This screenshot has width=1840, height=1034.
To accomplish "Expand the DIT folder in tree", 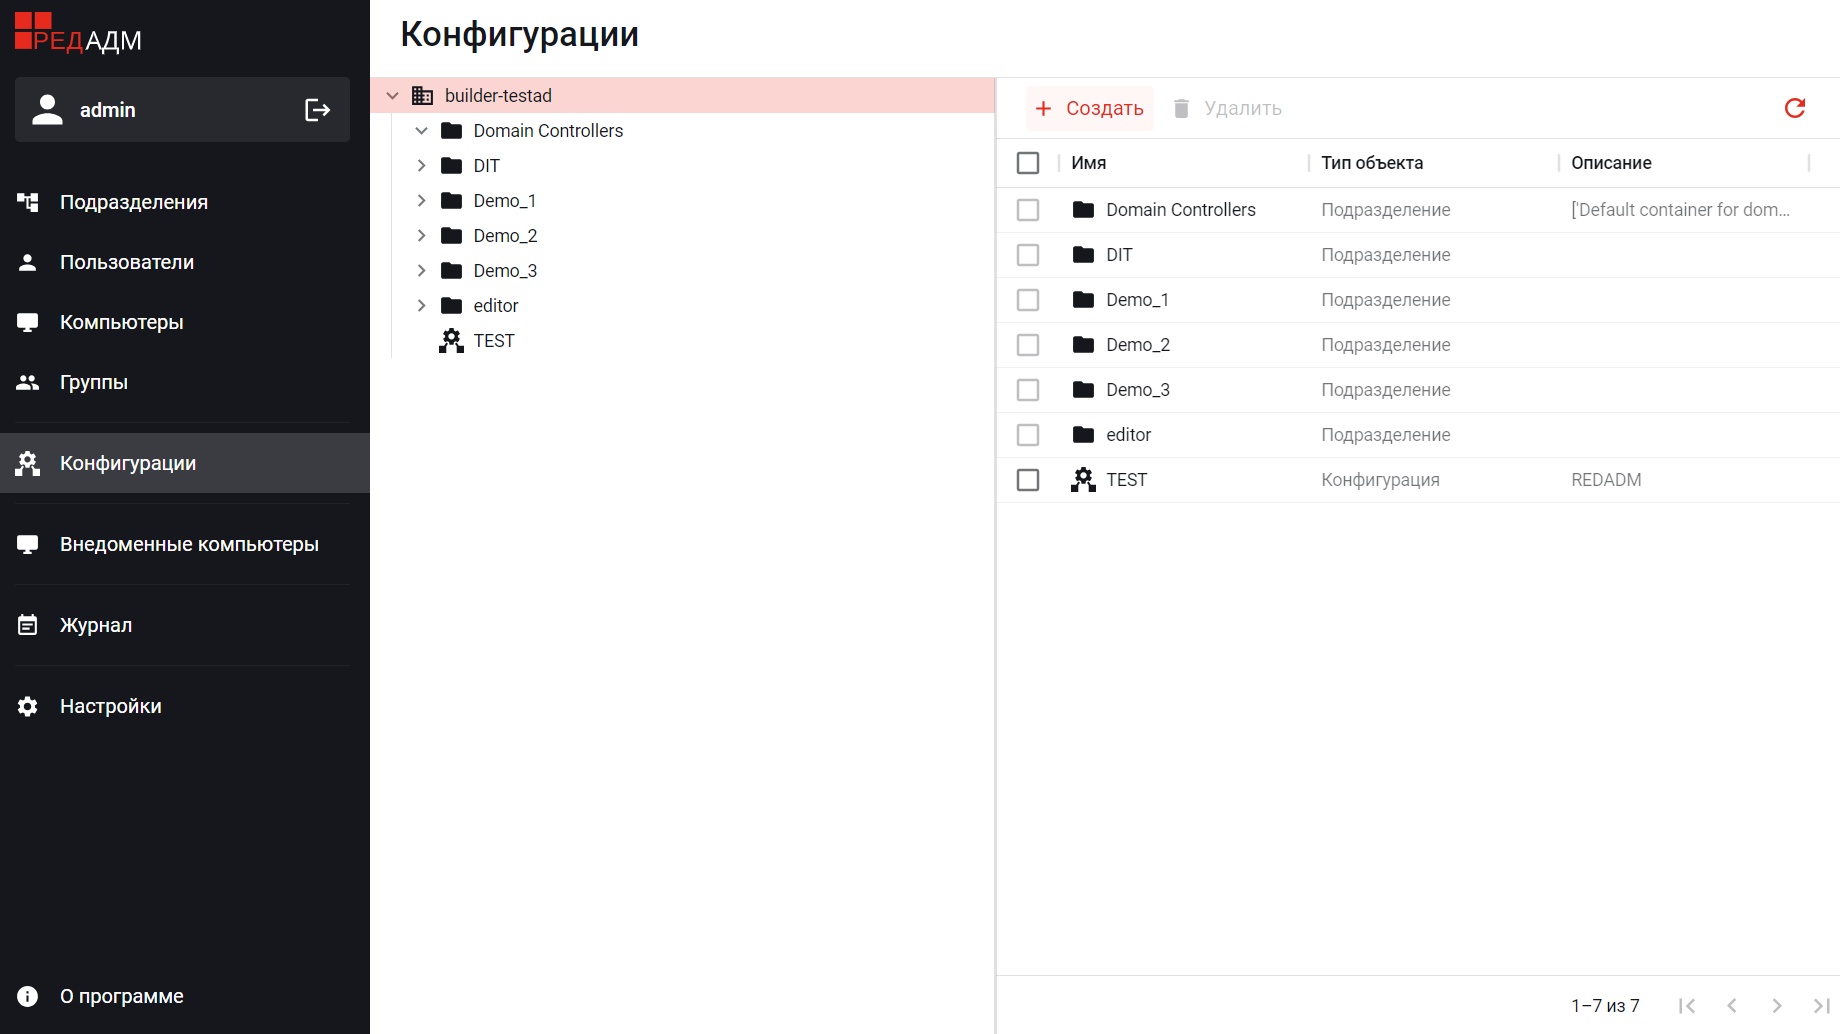I will click(x=422, y=166).
